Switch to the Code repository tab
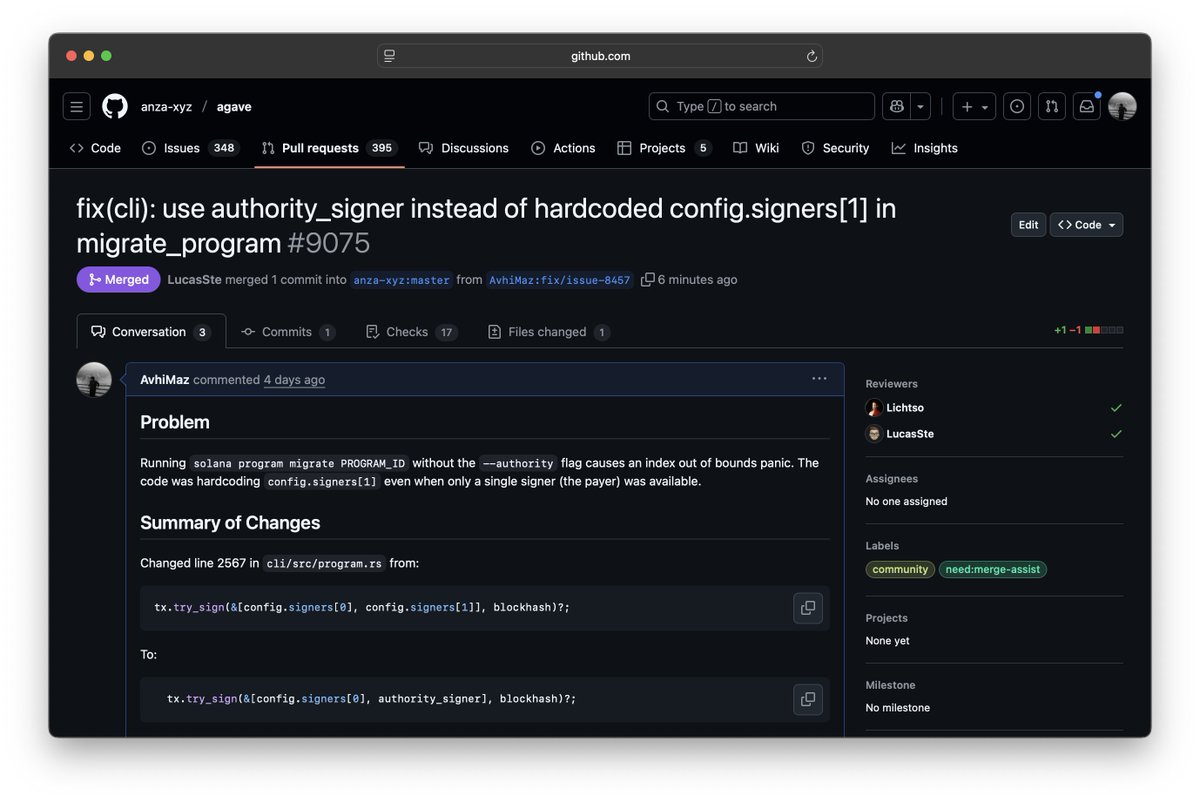The height and width of the screenshot is (802, 1200). pyautogui.click(x=95, y=148)
